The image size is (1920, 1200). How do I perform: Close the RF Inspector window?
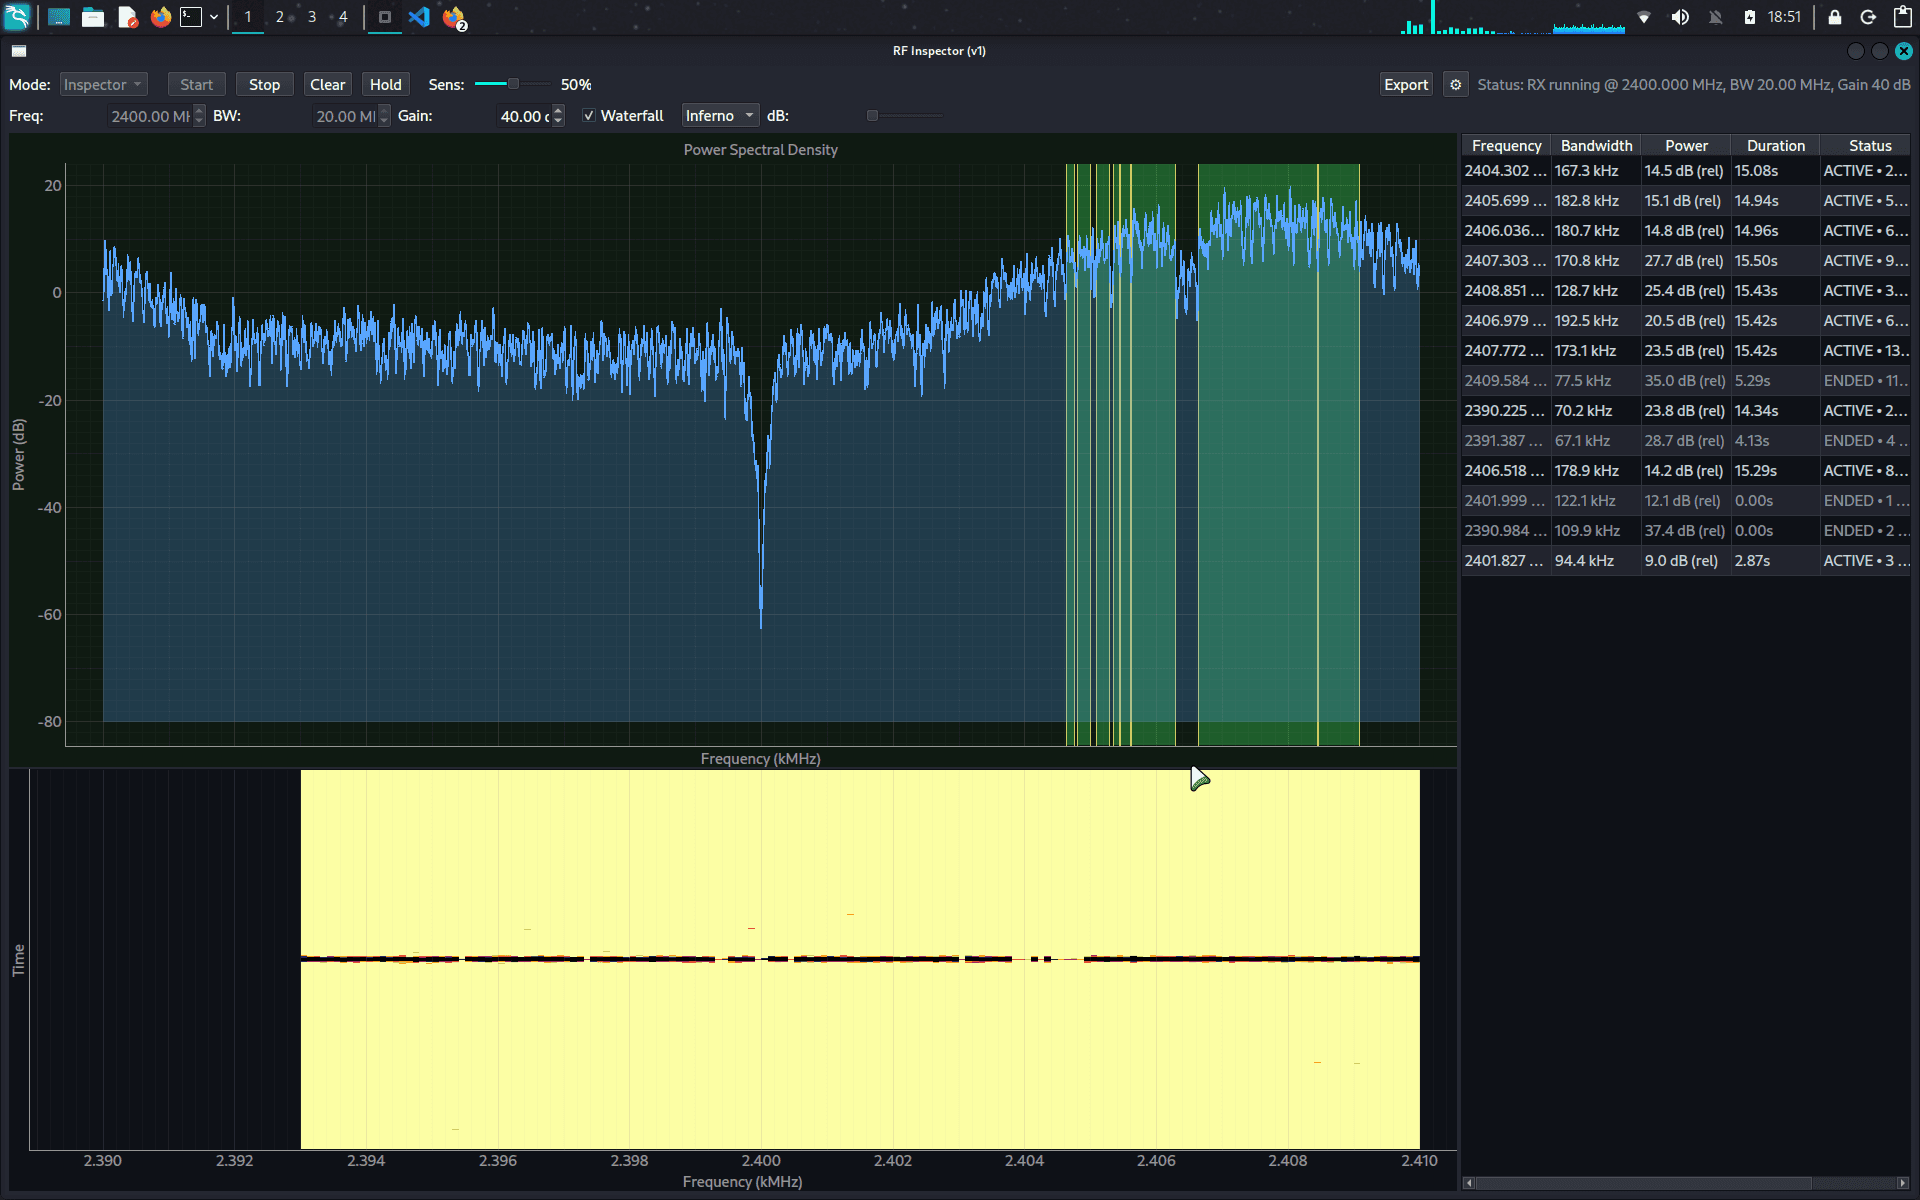1903,51
